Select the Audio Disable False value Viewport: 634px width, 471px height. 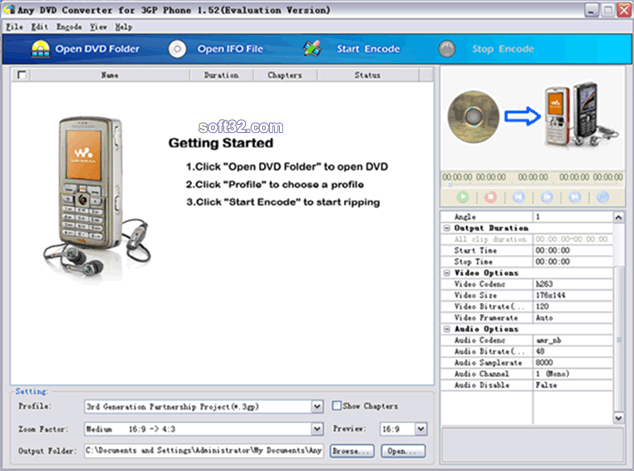[573, 385]
